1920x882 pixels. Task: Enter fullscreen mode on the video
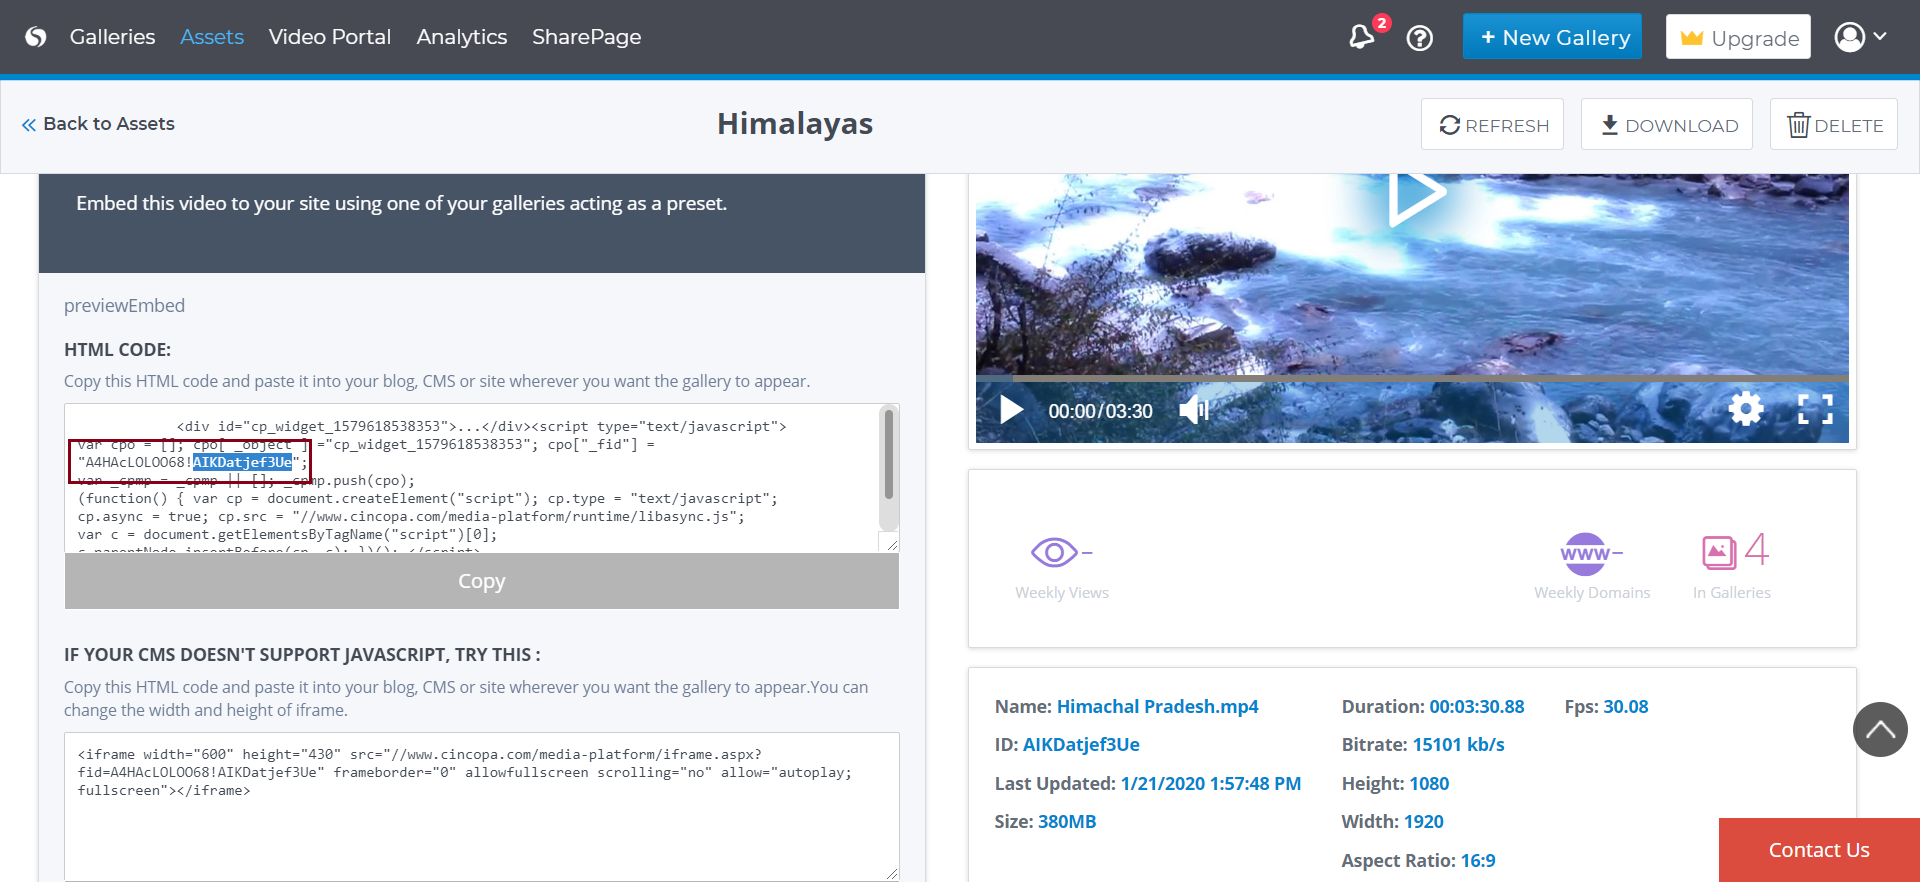1815,409
